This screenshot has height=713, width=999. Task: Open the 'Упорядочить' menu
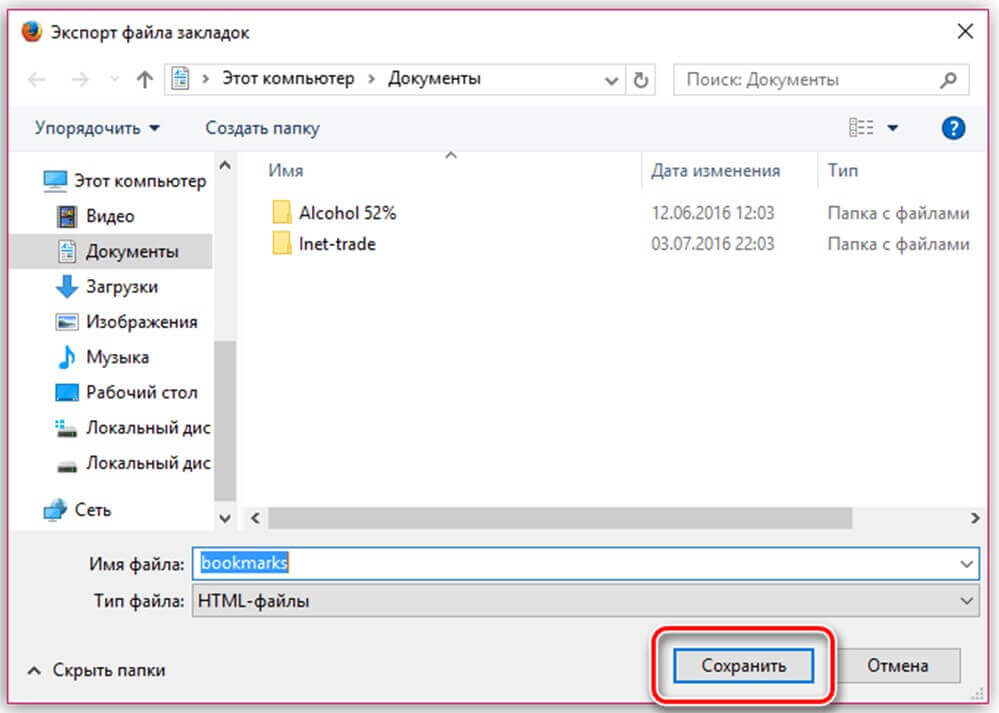97,128
